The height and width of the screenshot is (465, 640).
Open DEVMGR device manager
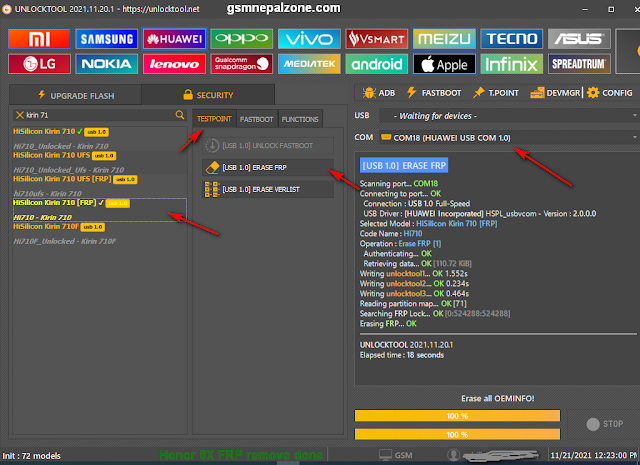coord(556,93)
